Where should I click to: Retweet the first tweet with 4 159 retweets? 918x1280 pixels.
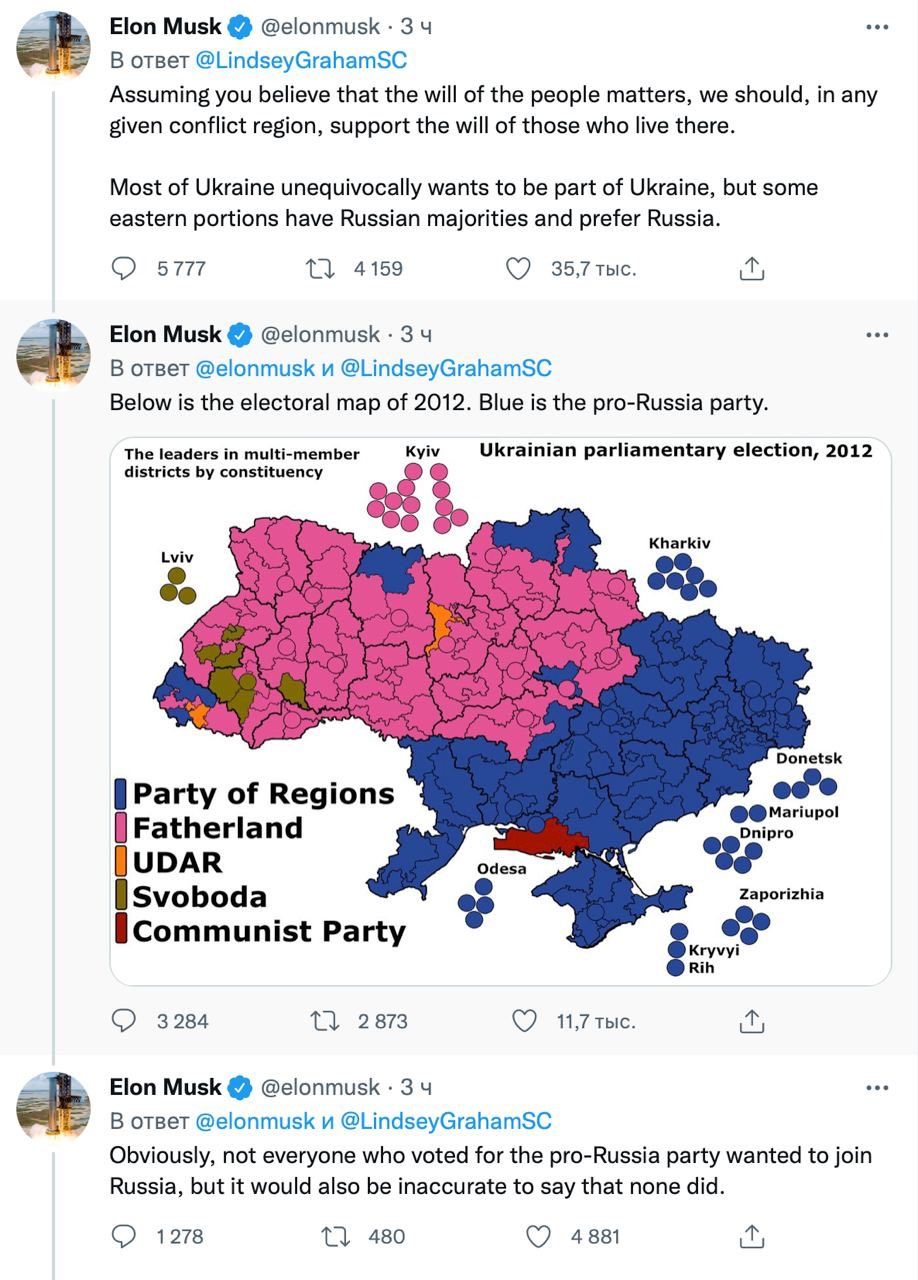(319, 268)
